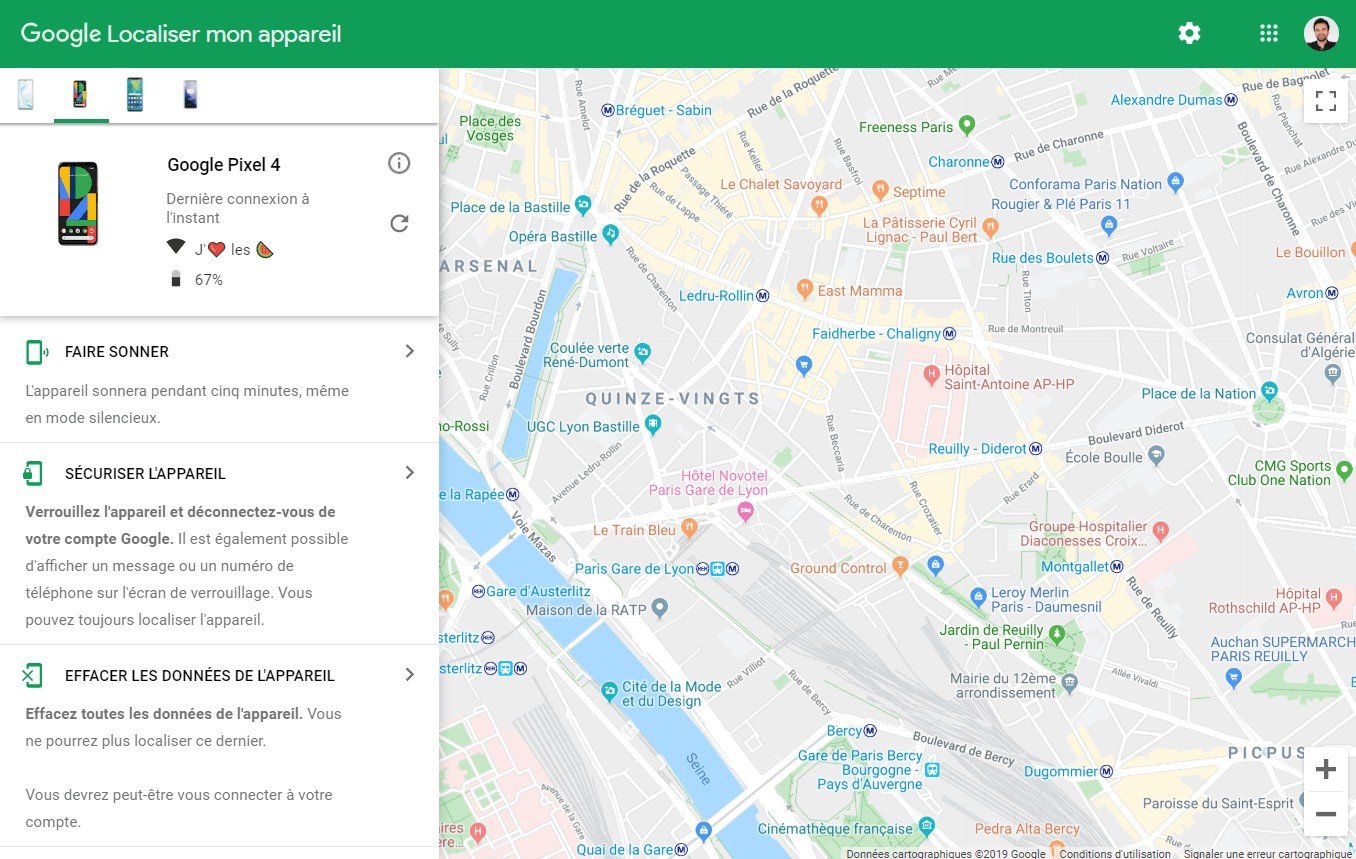Click the Septime restaurant marker

pos(880,189)
